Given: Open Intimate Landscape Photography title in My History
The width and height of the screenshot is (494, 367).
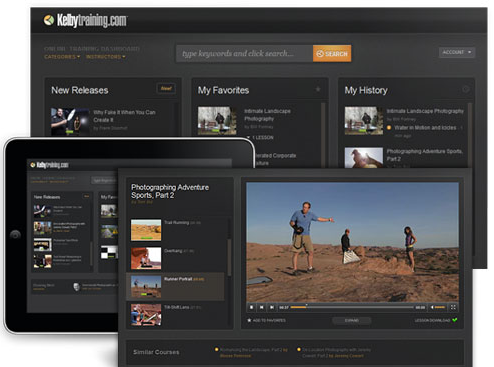Looking at the screenshot, I should (425, 111).
